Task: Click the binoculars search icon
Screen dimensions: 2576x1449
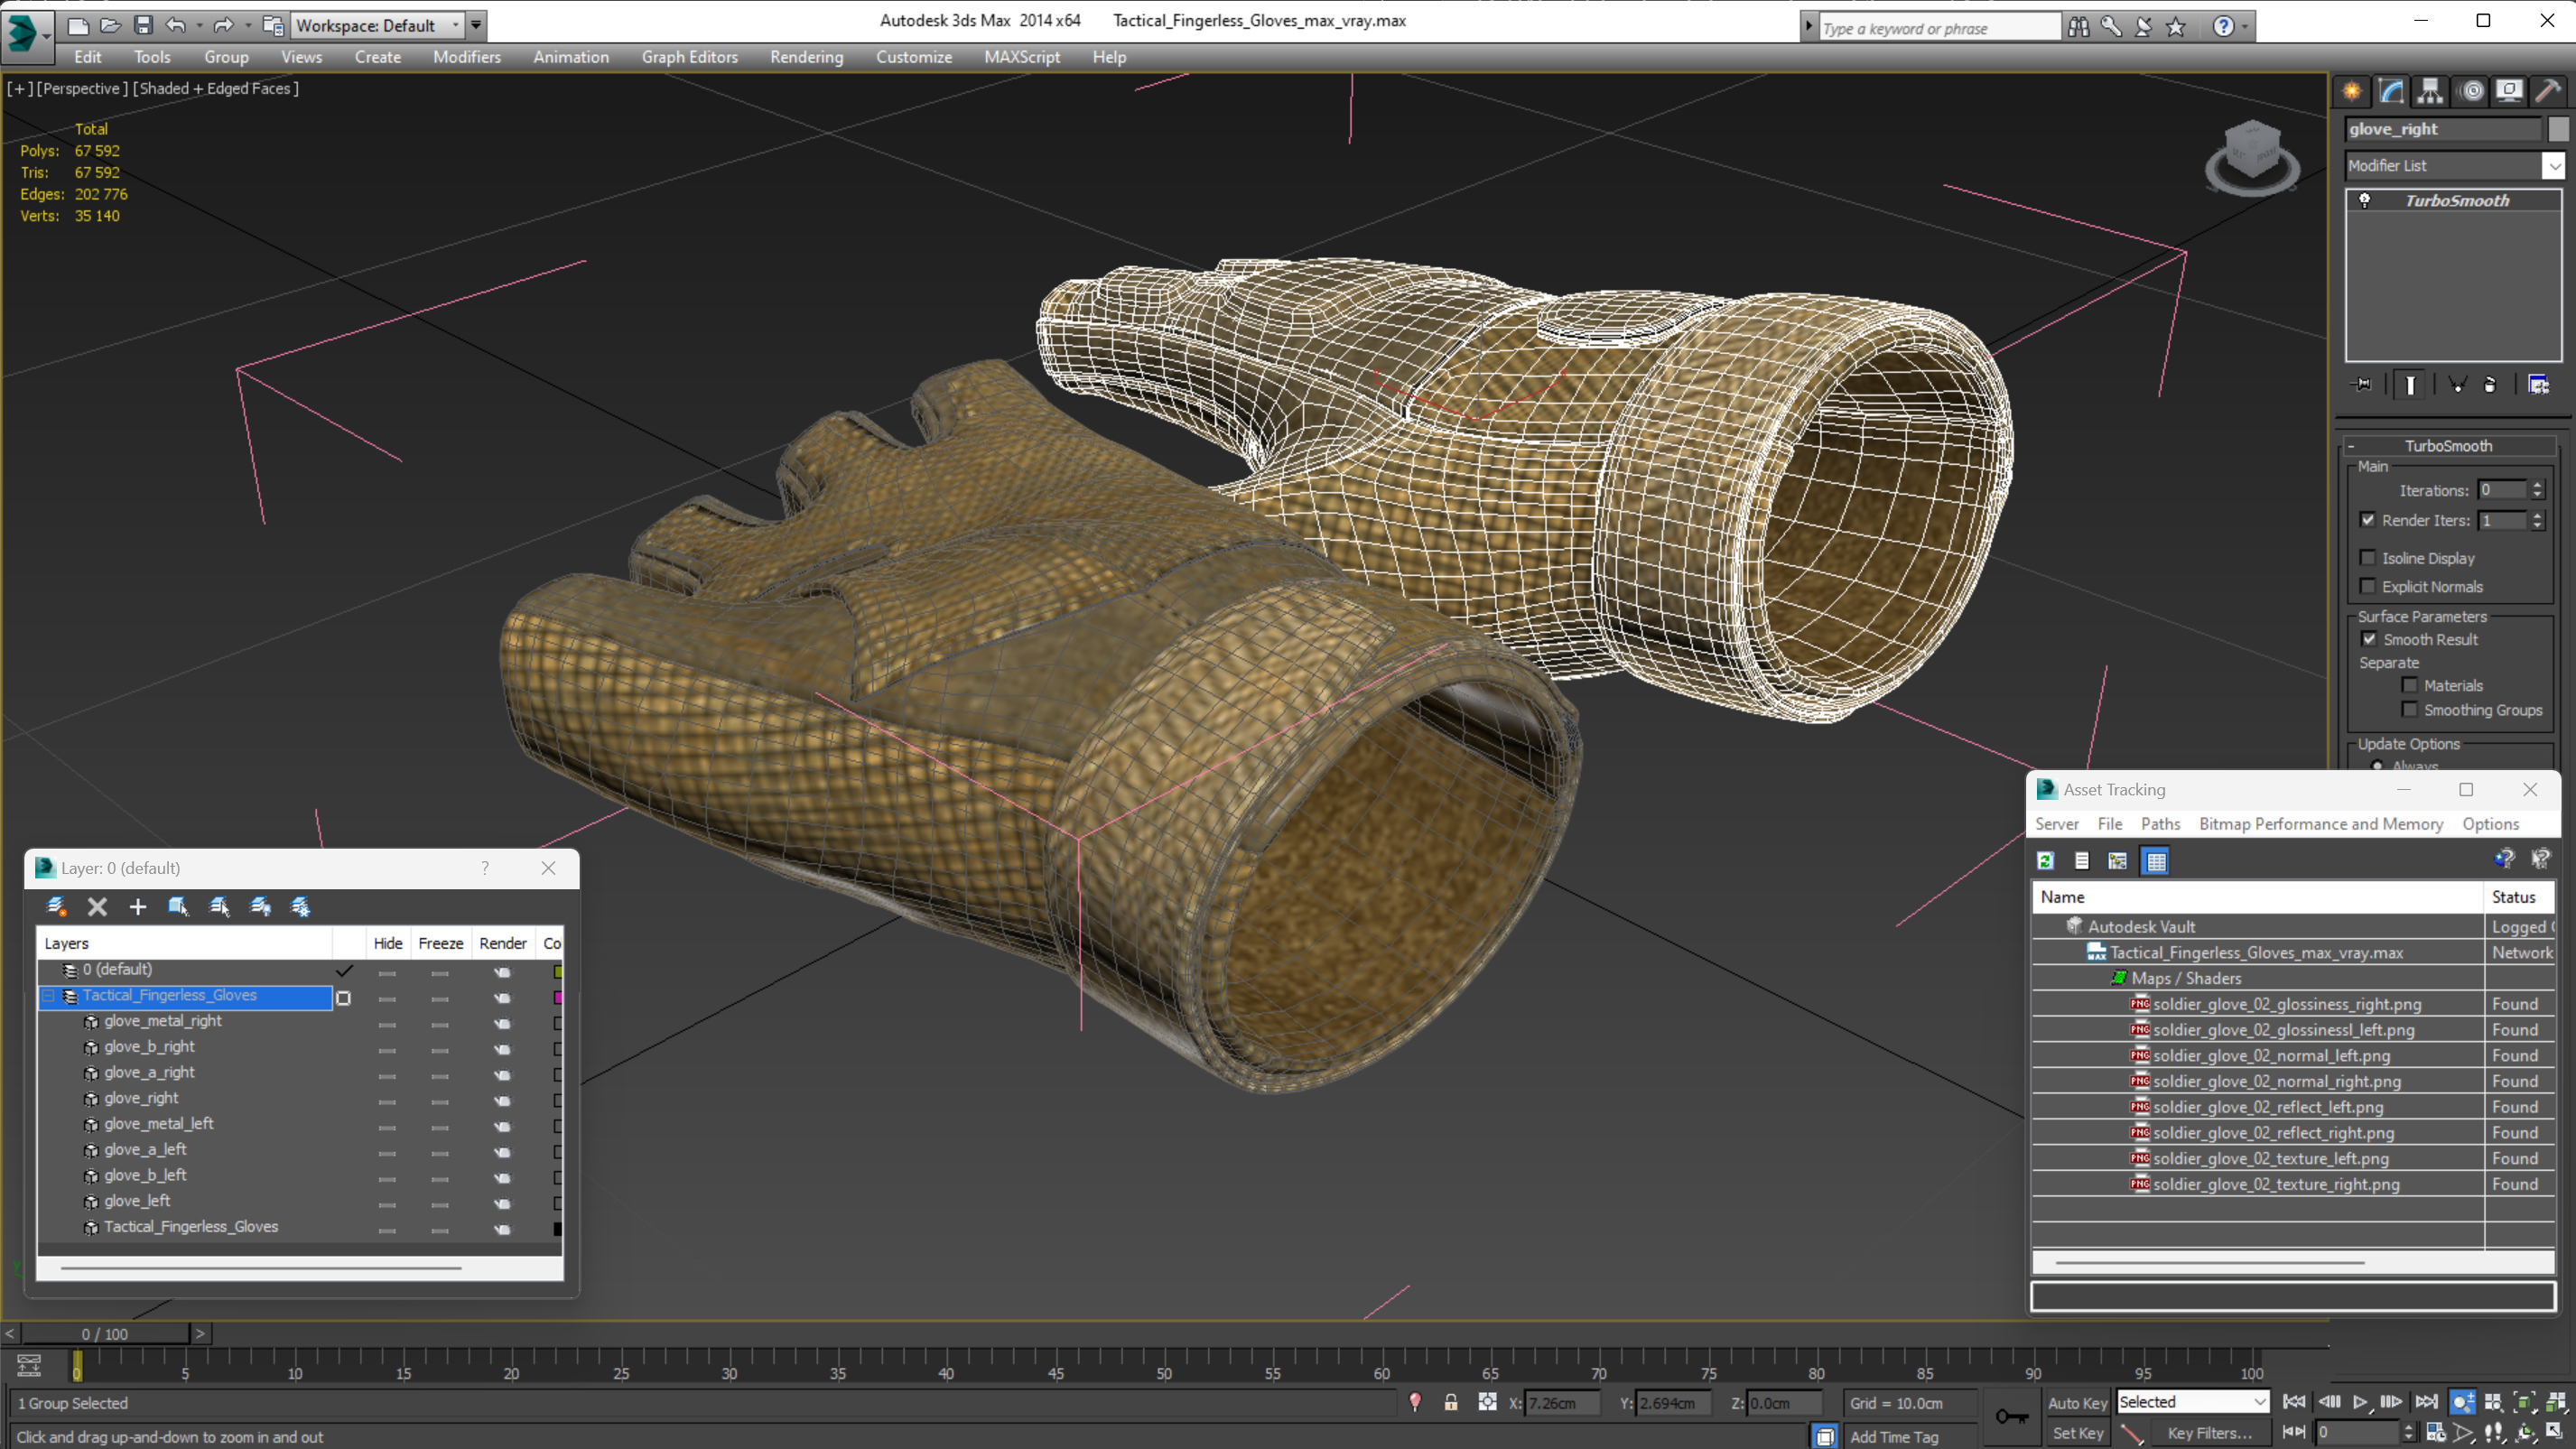Action: [x=2078, y=27]
